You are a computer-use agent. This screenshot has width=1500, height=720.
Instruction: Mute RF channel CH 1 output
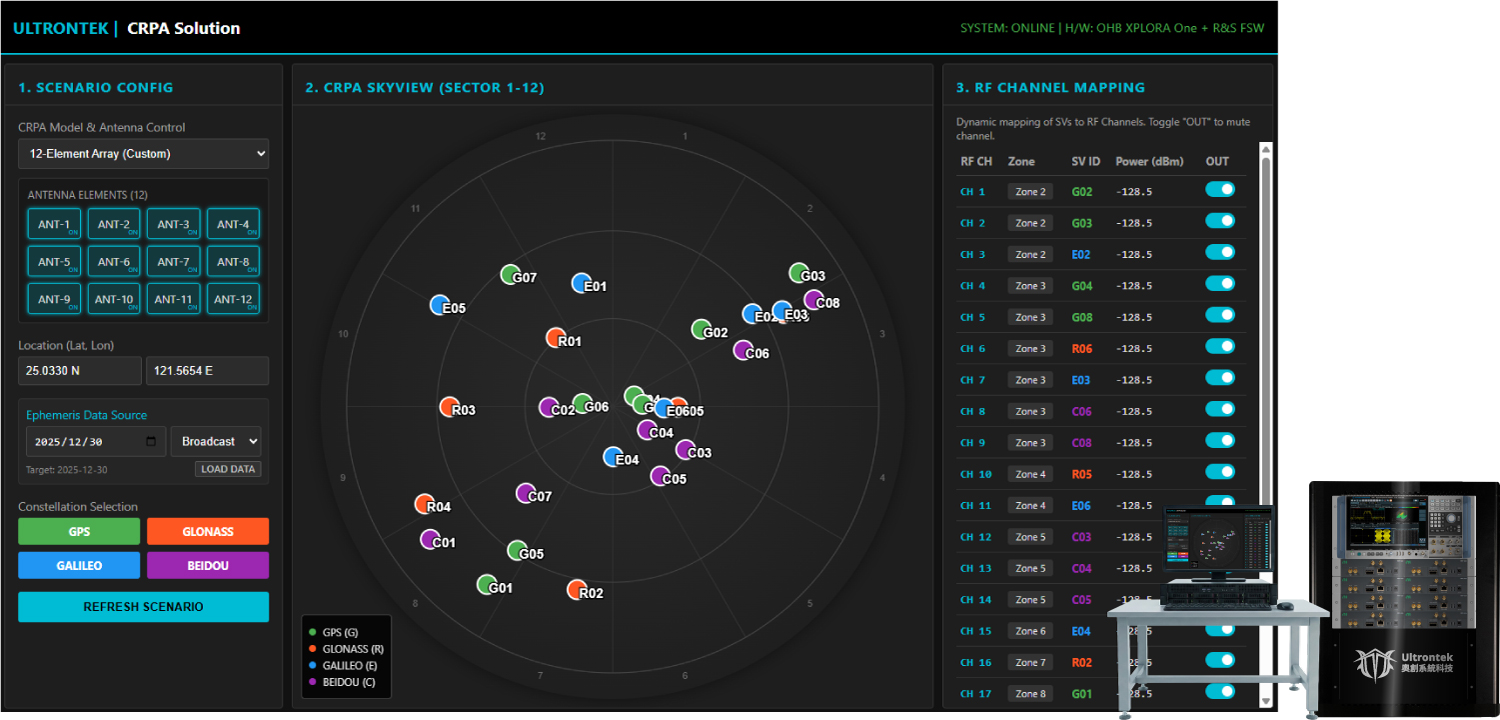point(1220,190)
